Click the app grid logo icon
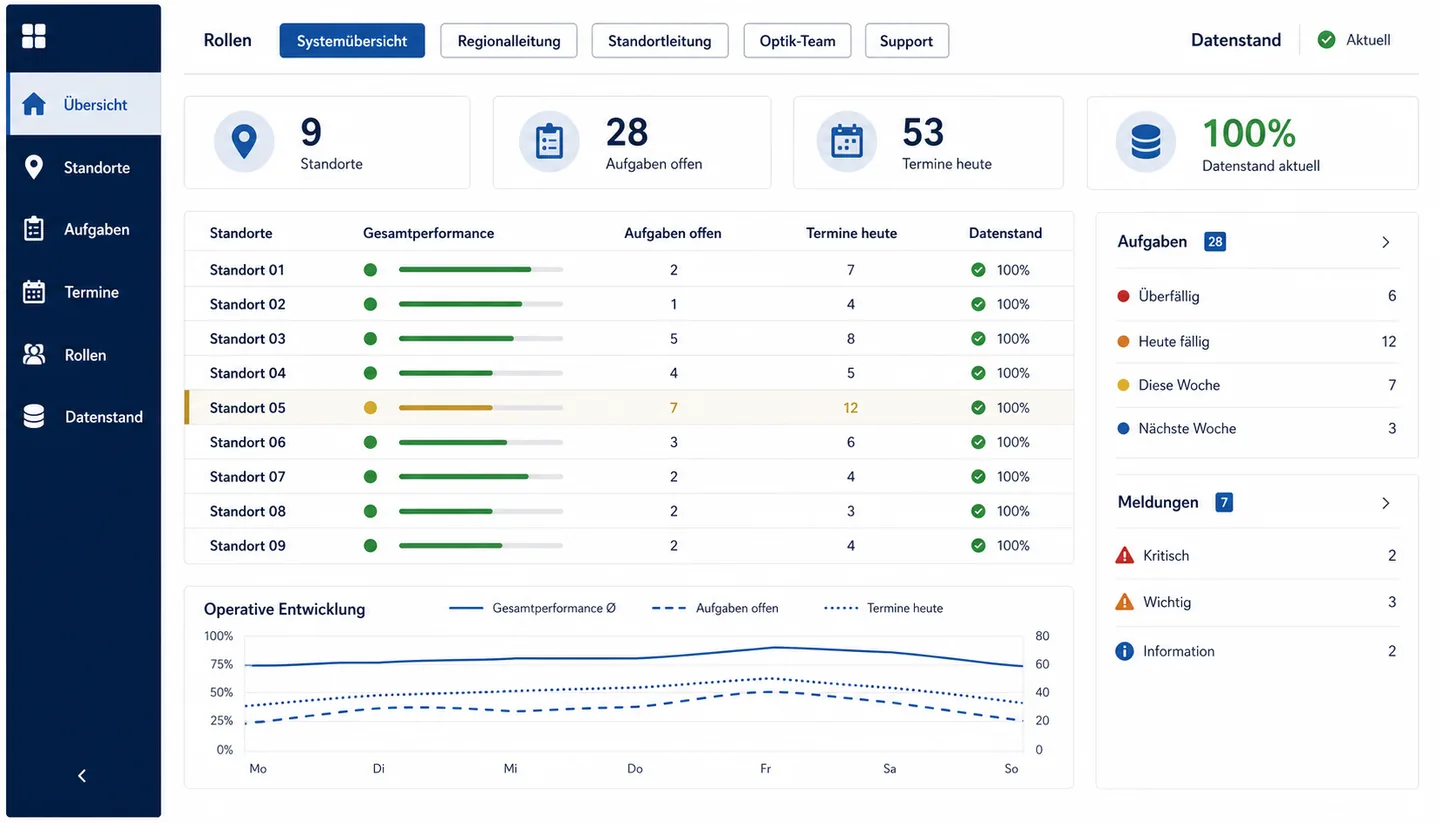1440x823 pixels. tap(34, 36)
